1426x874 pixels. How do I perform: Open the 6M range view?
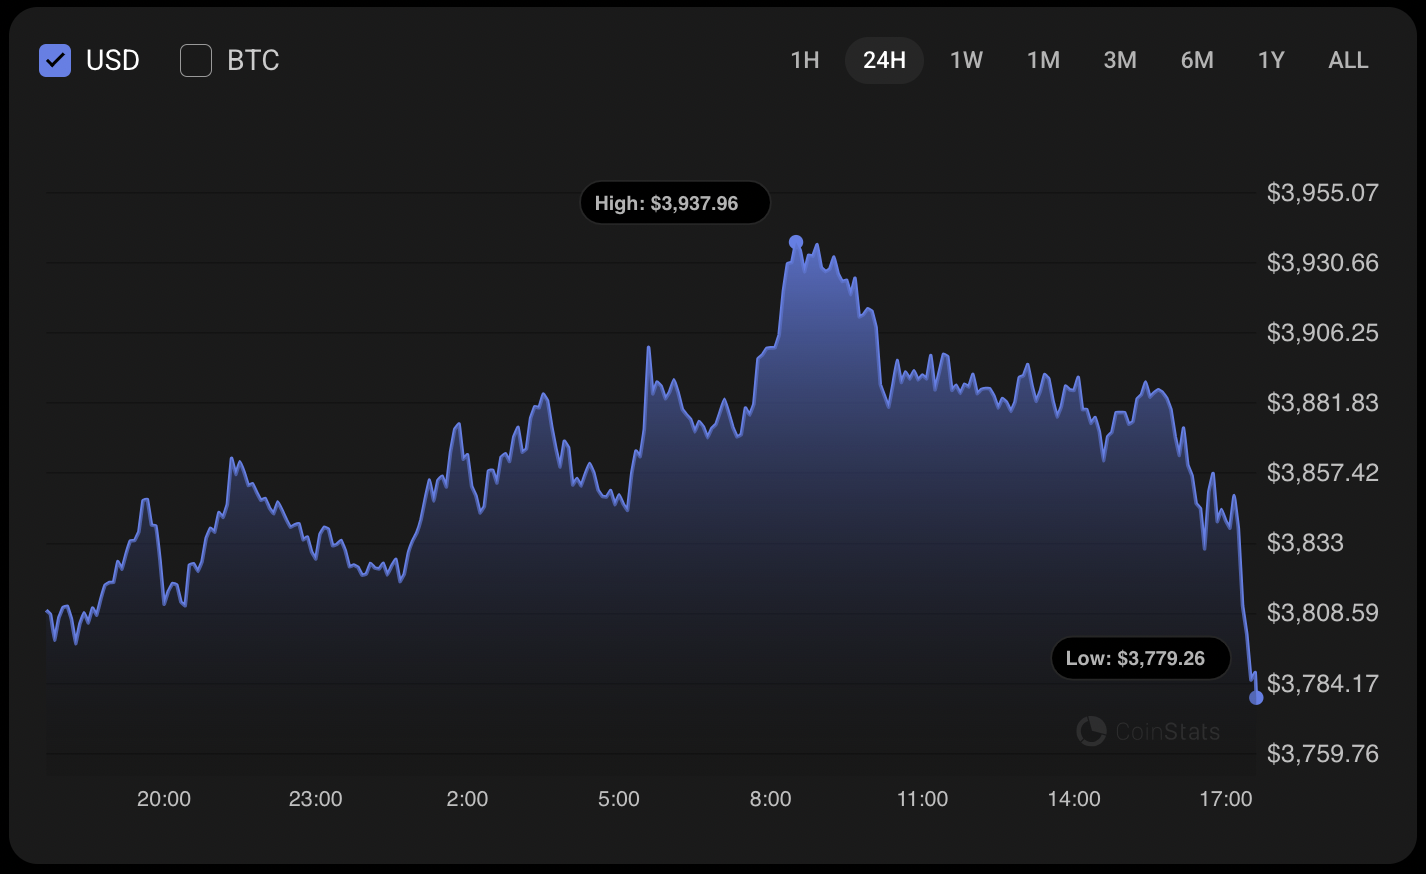pos(1197,60)
